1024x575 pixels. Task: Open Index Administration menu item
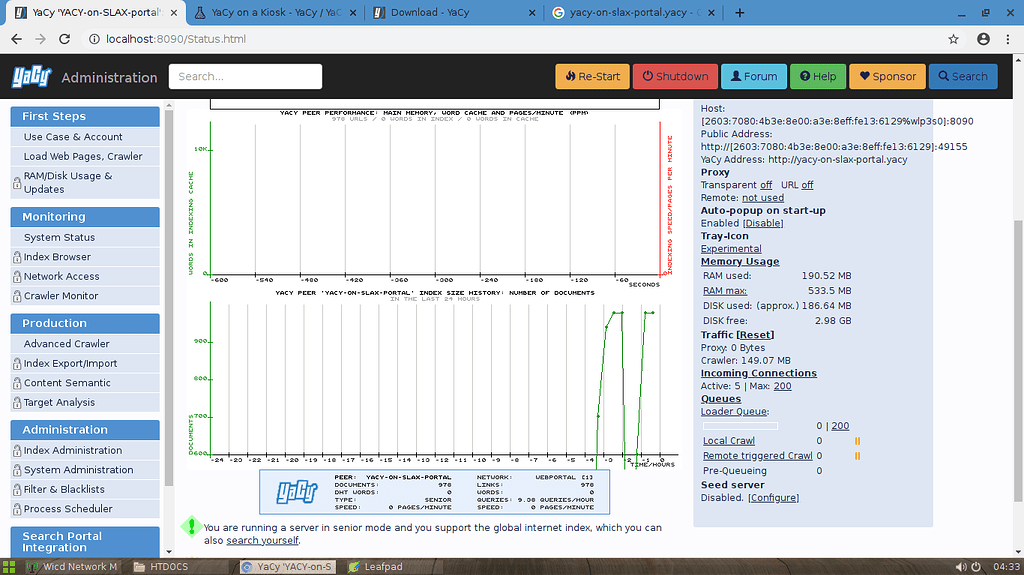click(85, 450)
